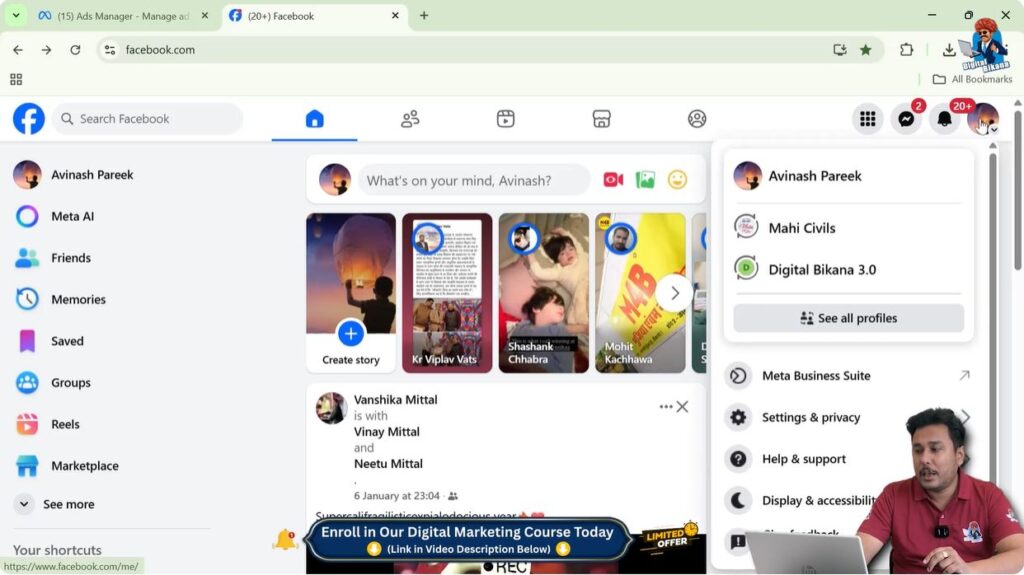The height and width of the screenshot is (575, 1024).
Task: Open profile picture beside the composer
Action: [335, 180]
